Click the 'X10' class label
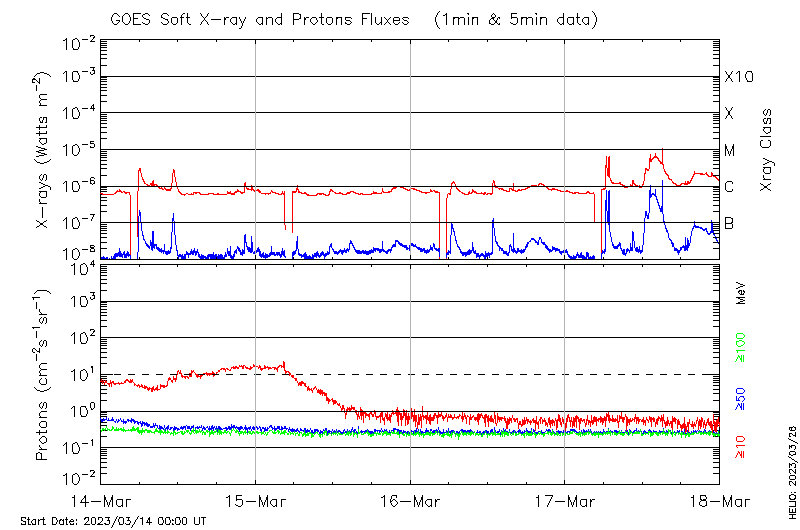Screen dimensions: 800x530 [739, 77]
